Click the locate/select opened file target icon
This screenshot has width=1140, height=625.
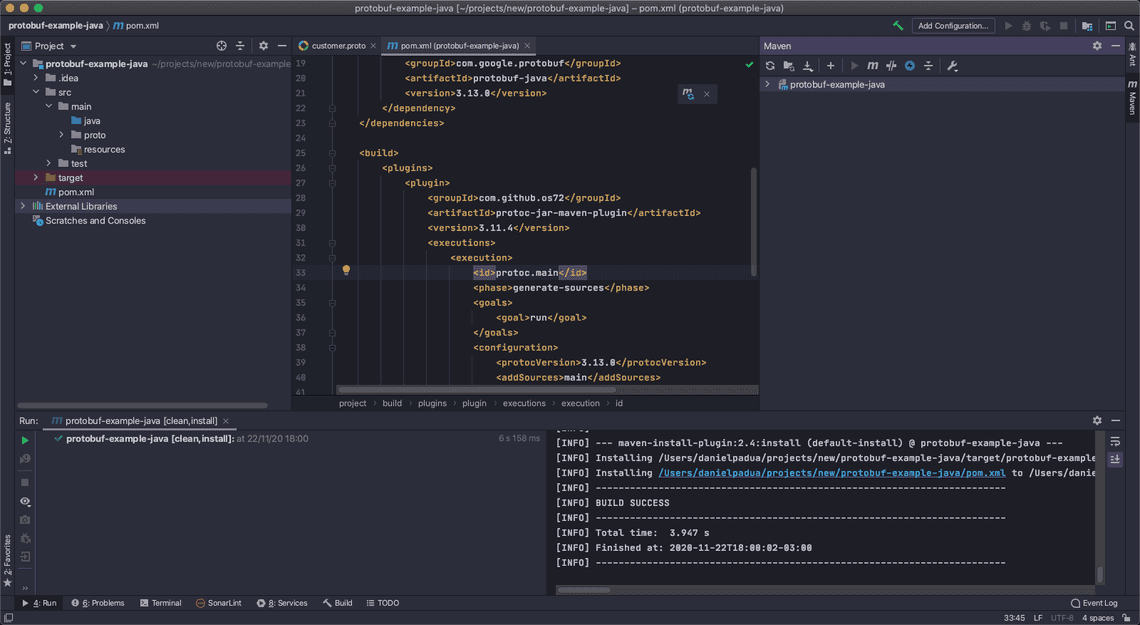222,46
